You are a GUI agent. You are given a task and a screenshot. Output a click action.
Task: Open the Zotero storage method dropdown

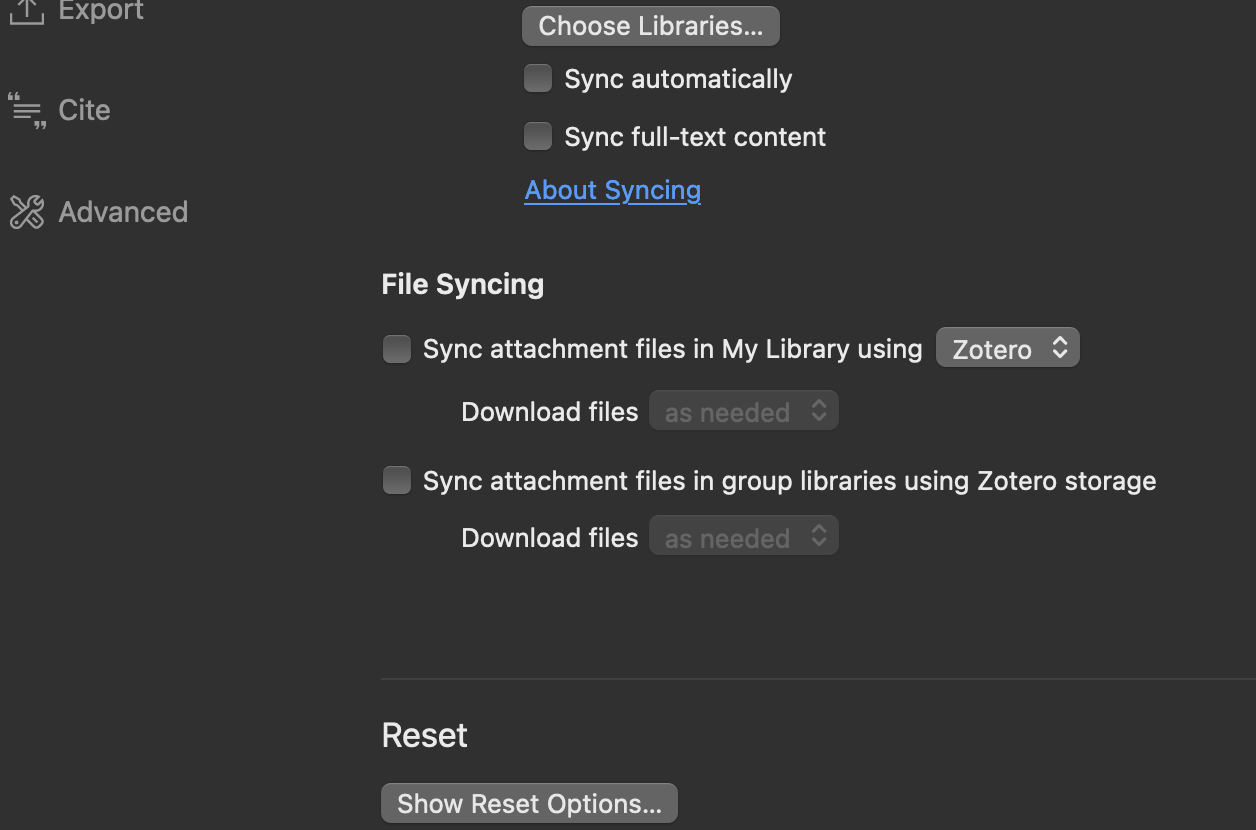pyautogui.click(x=1008, y=348)
